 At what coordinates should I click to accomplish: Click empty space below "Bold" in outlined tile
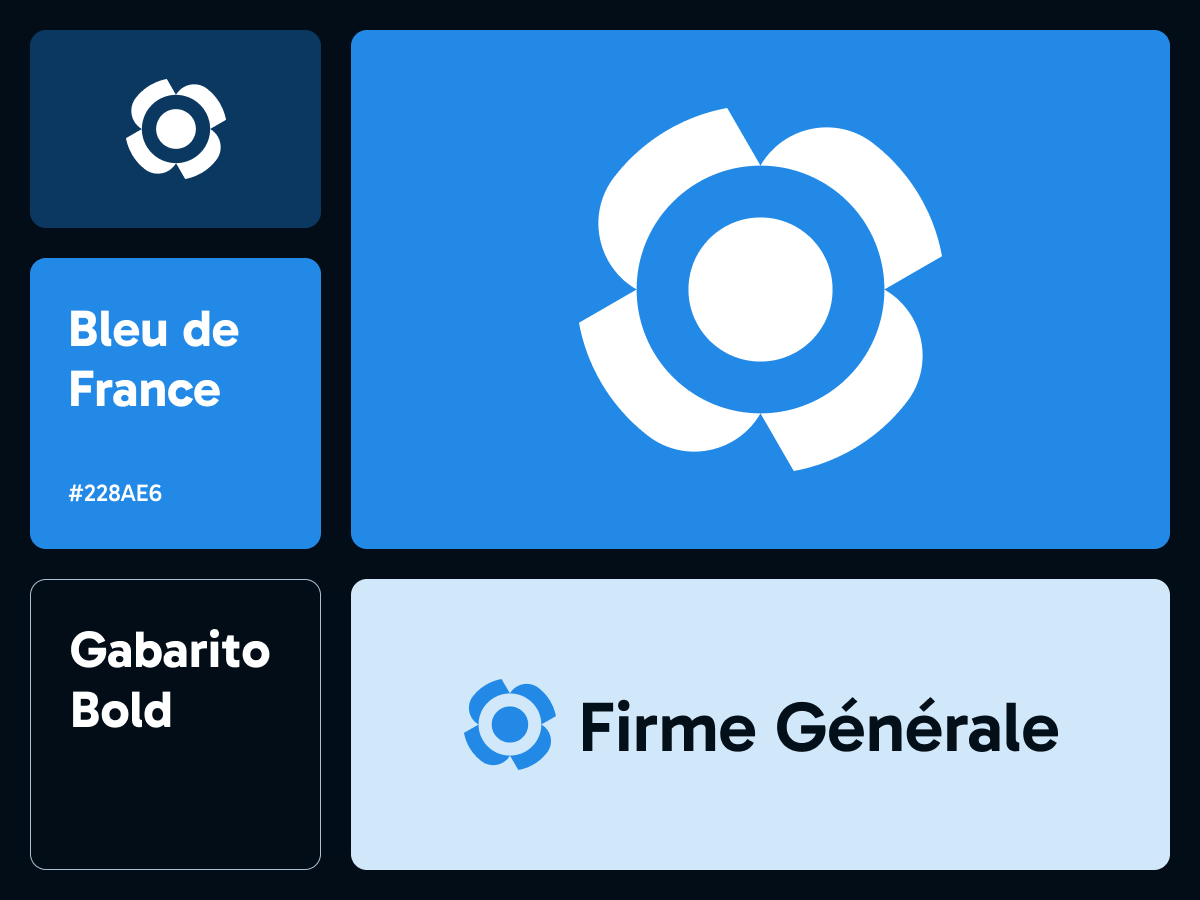pos(175,800)
